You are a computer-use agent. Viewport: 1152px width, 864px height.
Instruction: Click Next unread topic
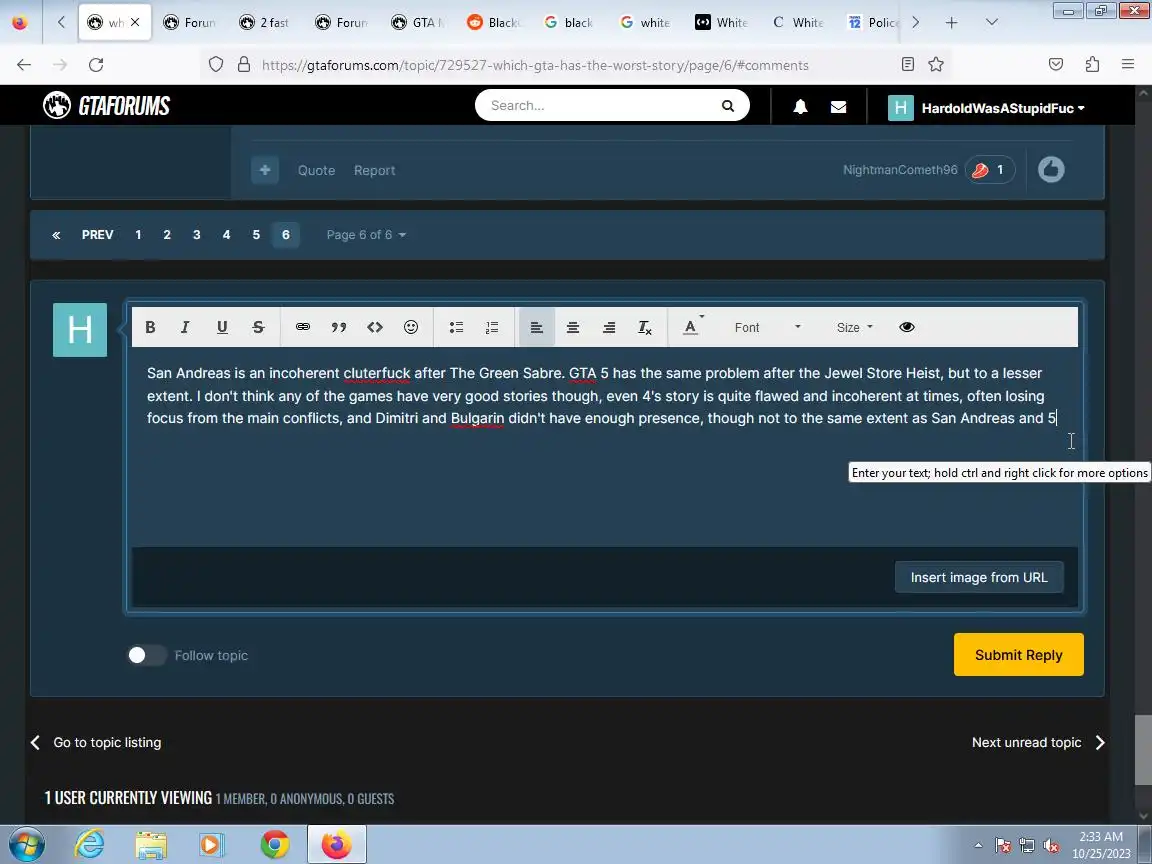[1038, 743]
